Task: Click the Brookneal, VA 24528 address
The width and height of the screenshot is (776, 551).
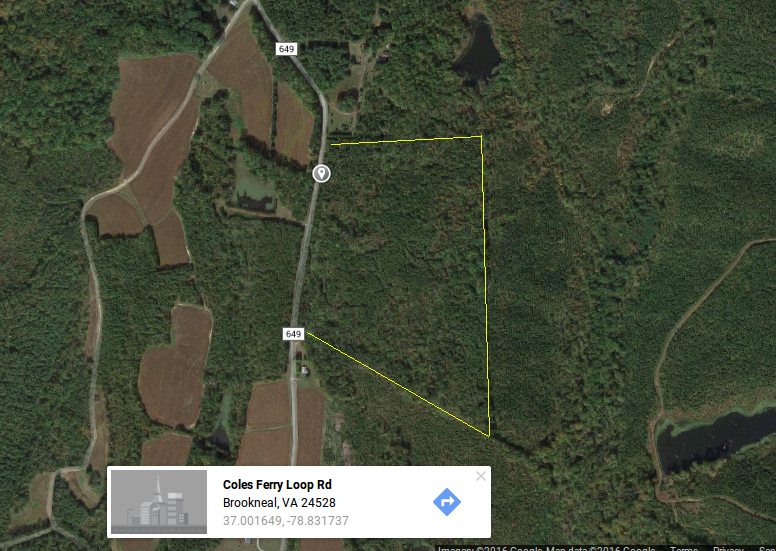Action: pos(279,502)
